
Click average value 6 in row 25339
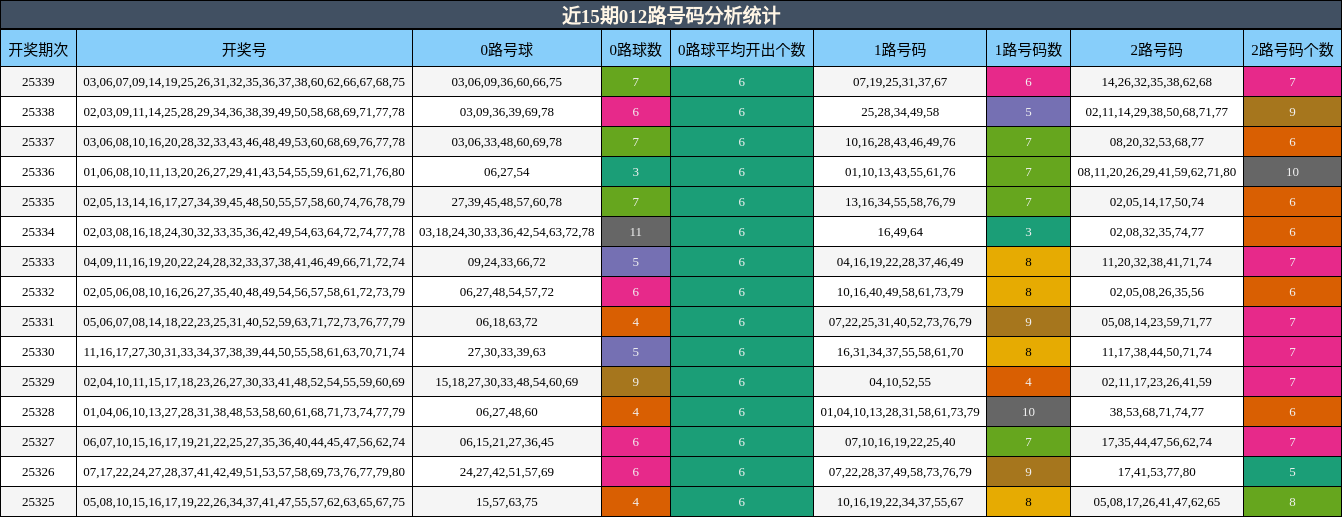(742, 82)
